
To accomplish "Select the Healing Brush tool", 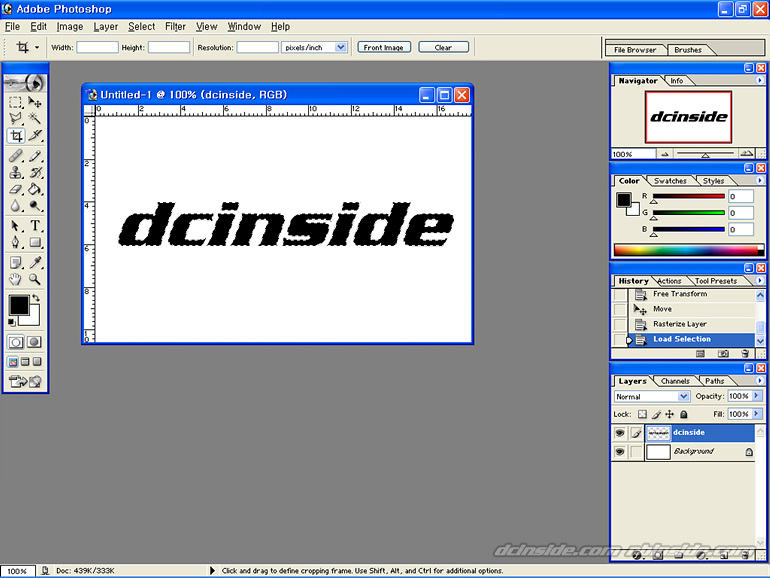I will pos(16,156).
